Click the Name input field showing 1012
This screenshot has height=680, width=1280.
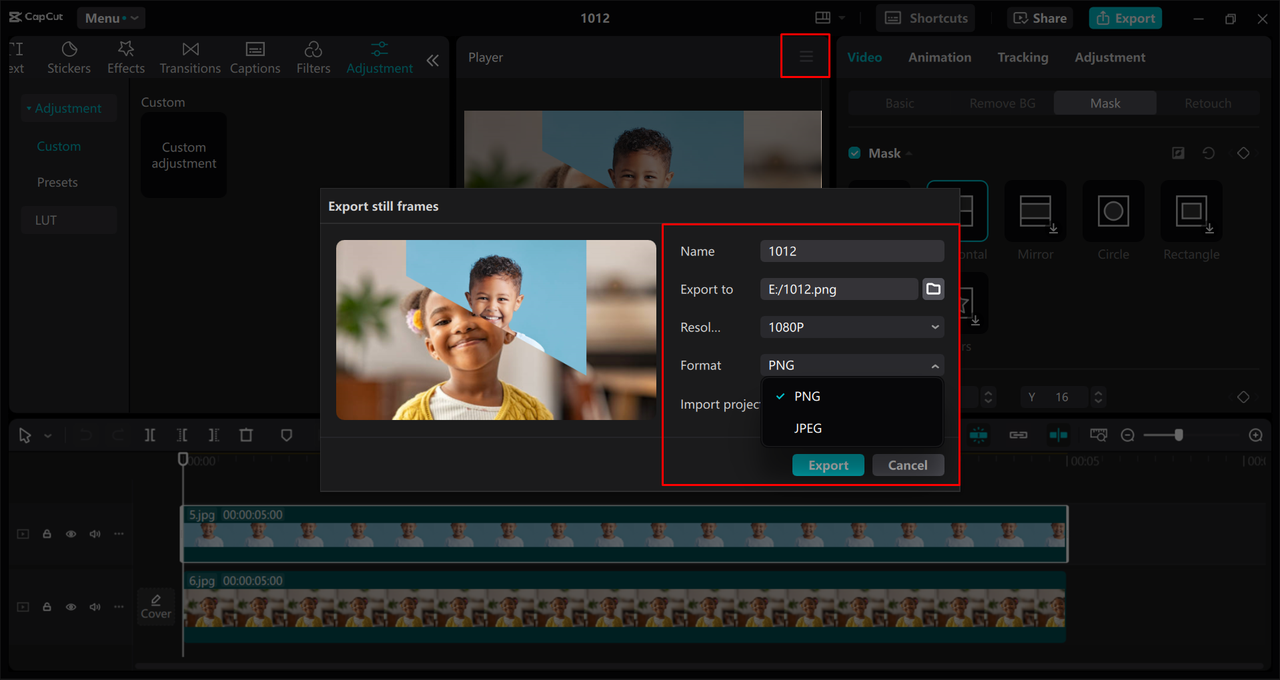[x=851, y=250]
